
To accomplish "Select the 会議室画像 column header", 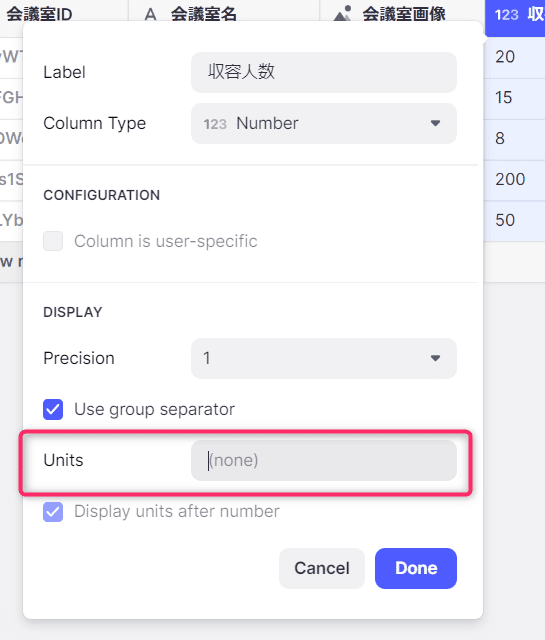I will (x=402, y=12).
